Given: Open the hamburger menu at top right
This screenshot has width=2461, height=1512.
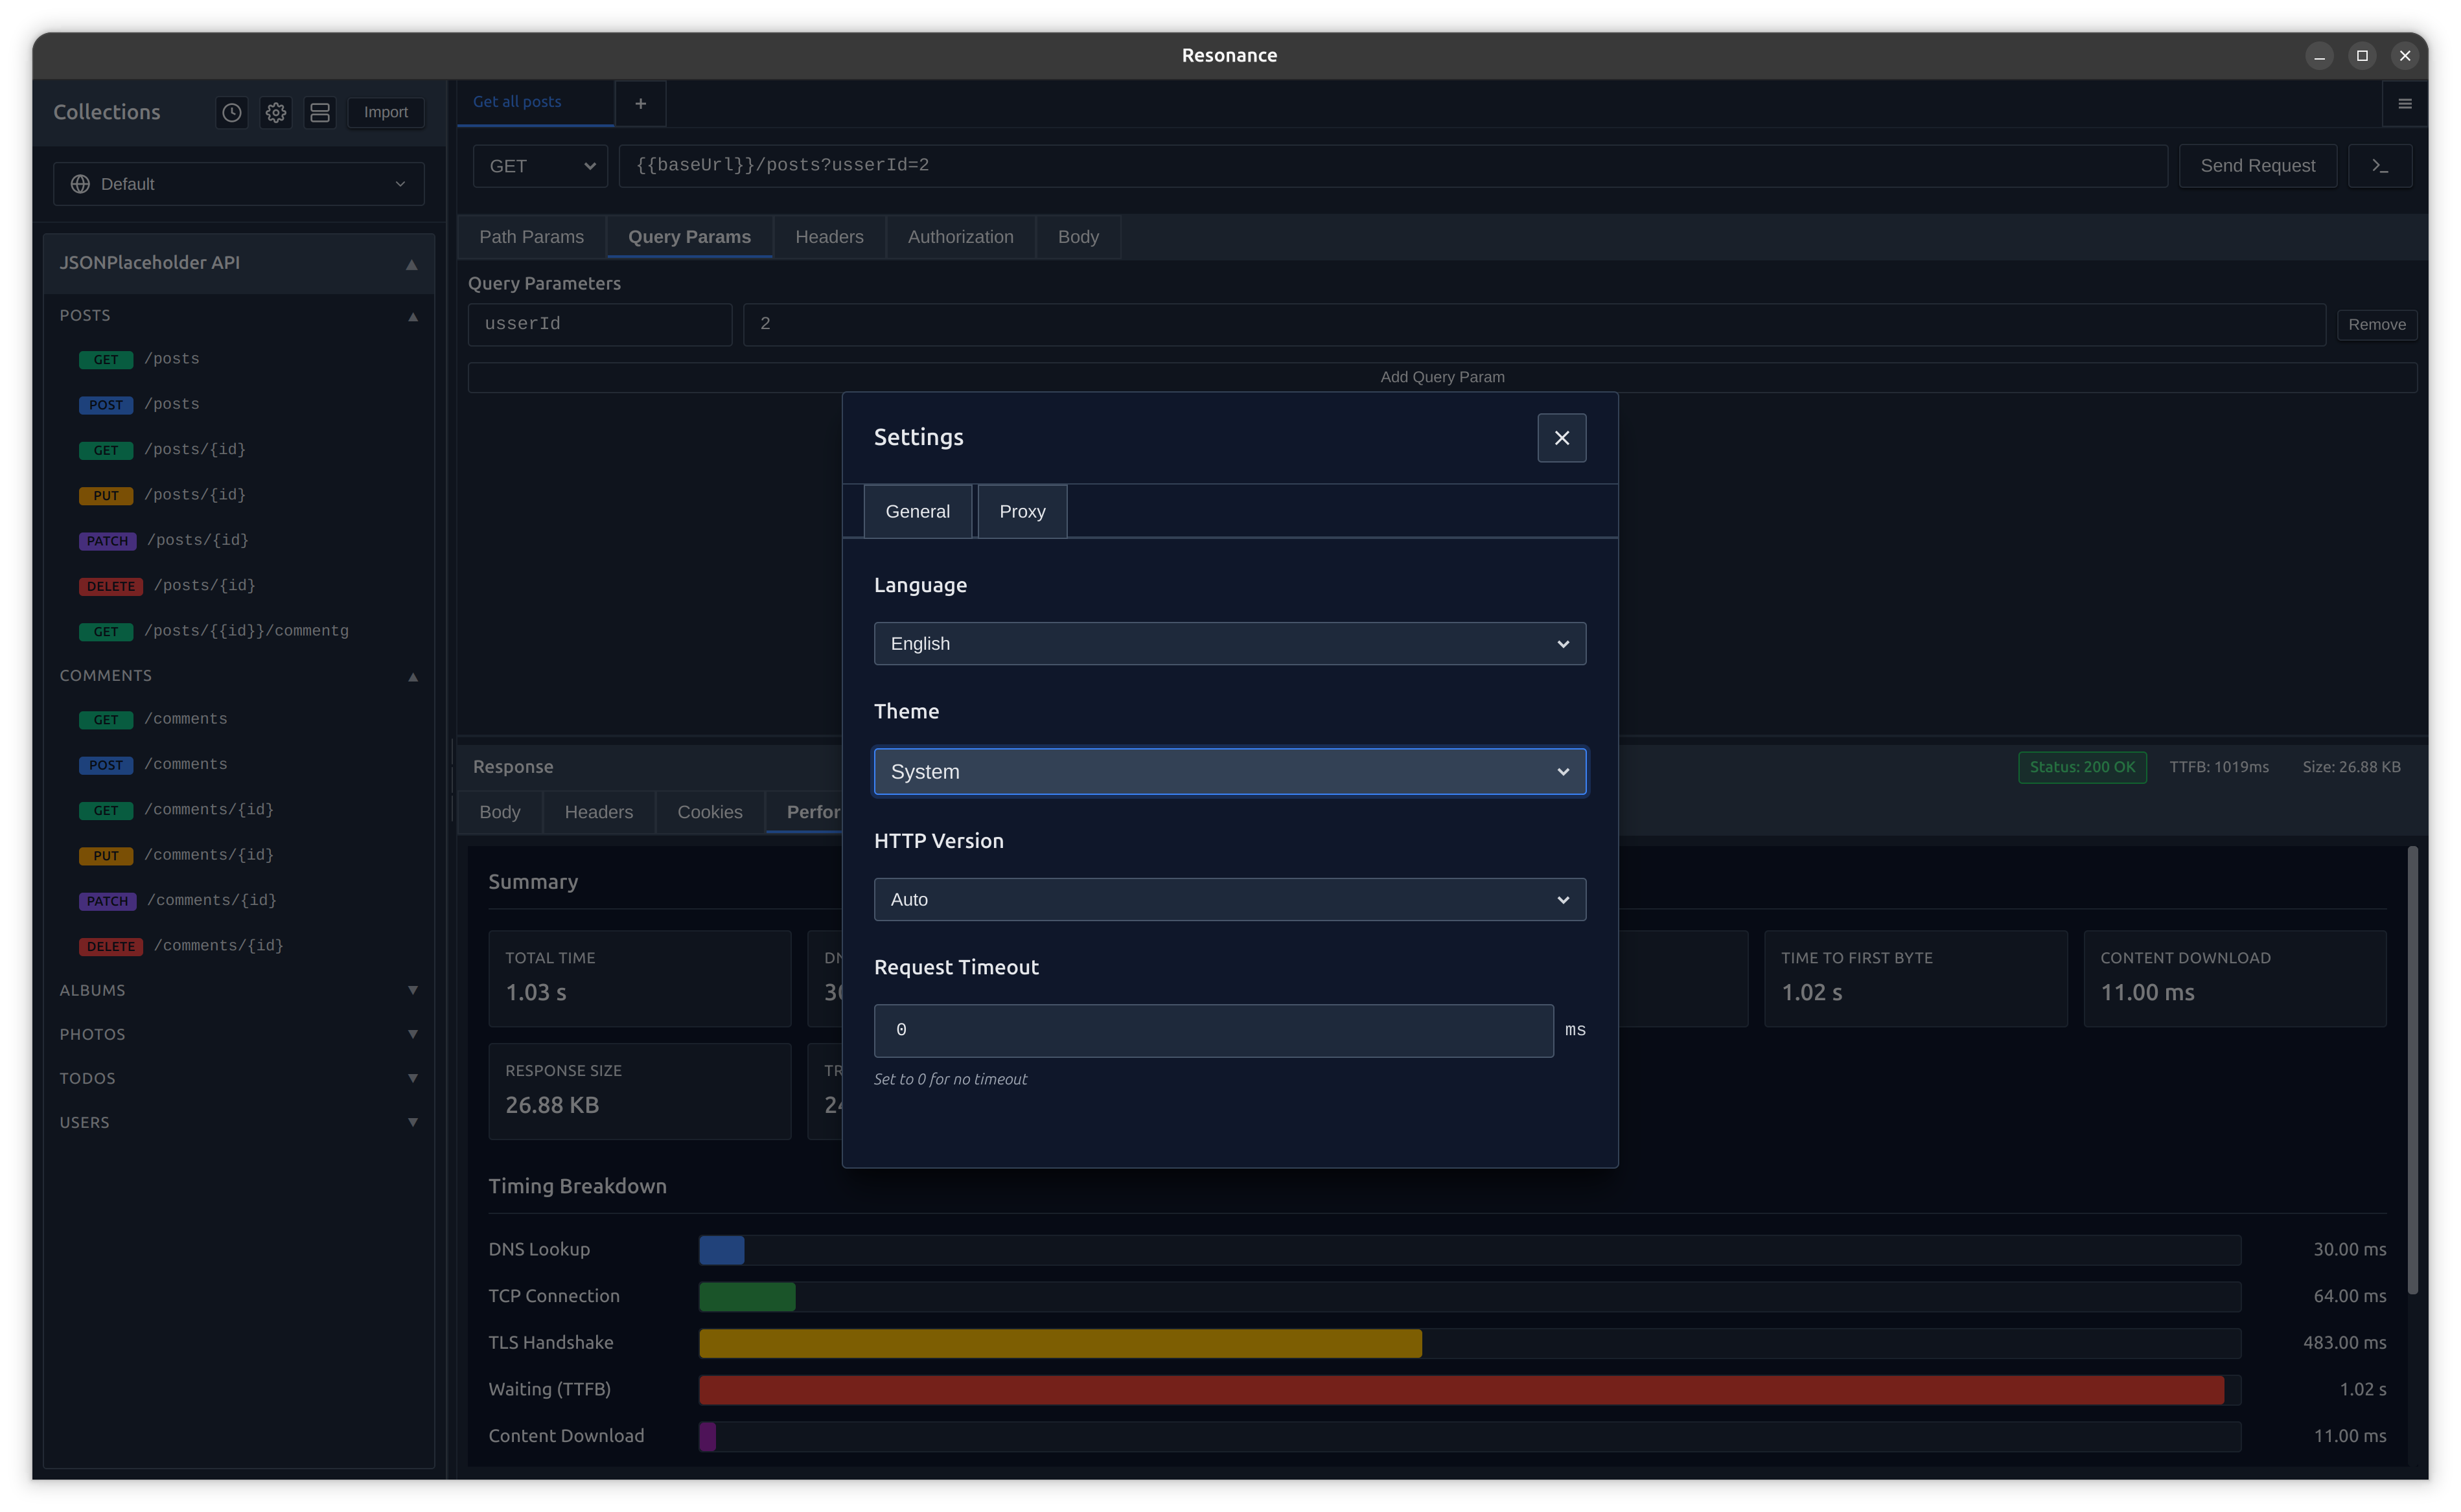Looking at the screenshot, I should pos(2404,103).
